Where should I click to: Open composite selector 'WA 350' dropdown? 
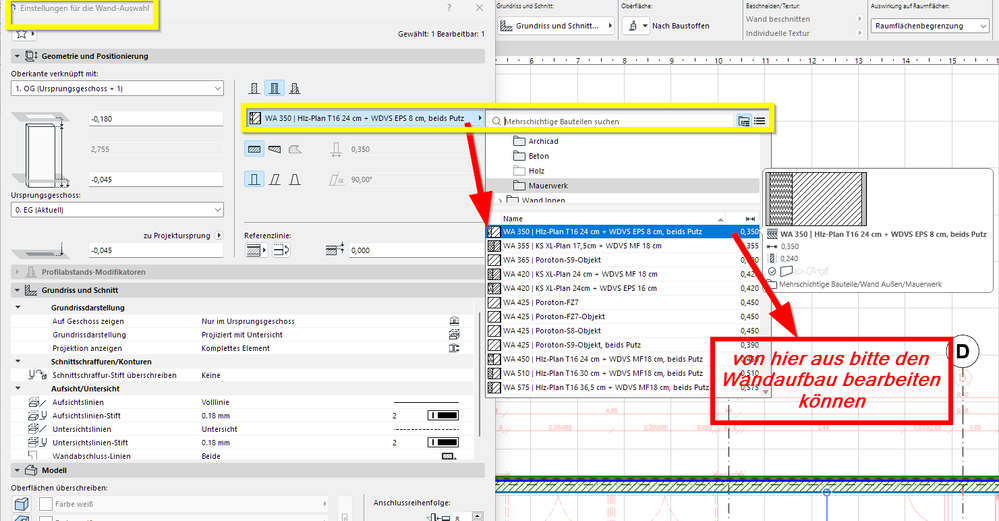(x=365, y=118)
